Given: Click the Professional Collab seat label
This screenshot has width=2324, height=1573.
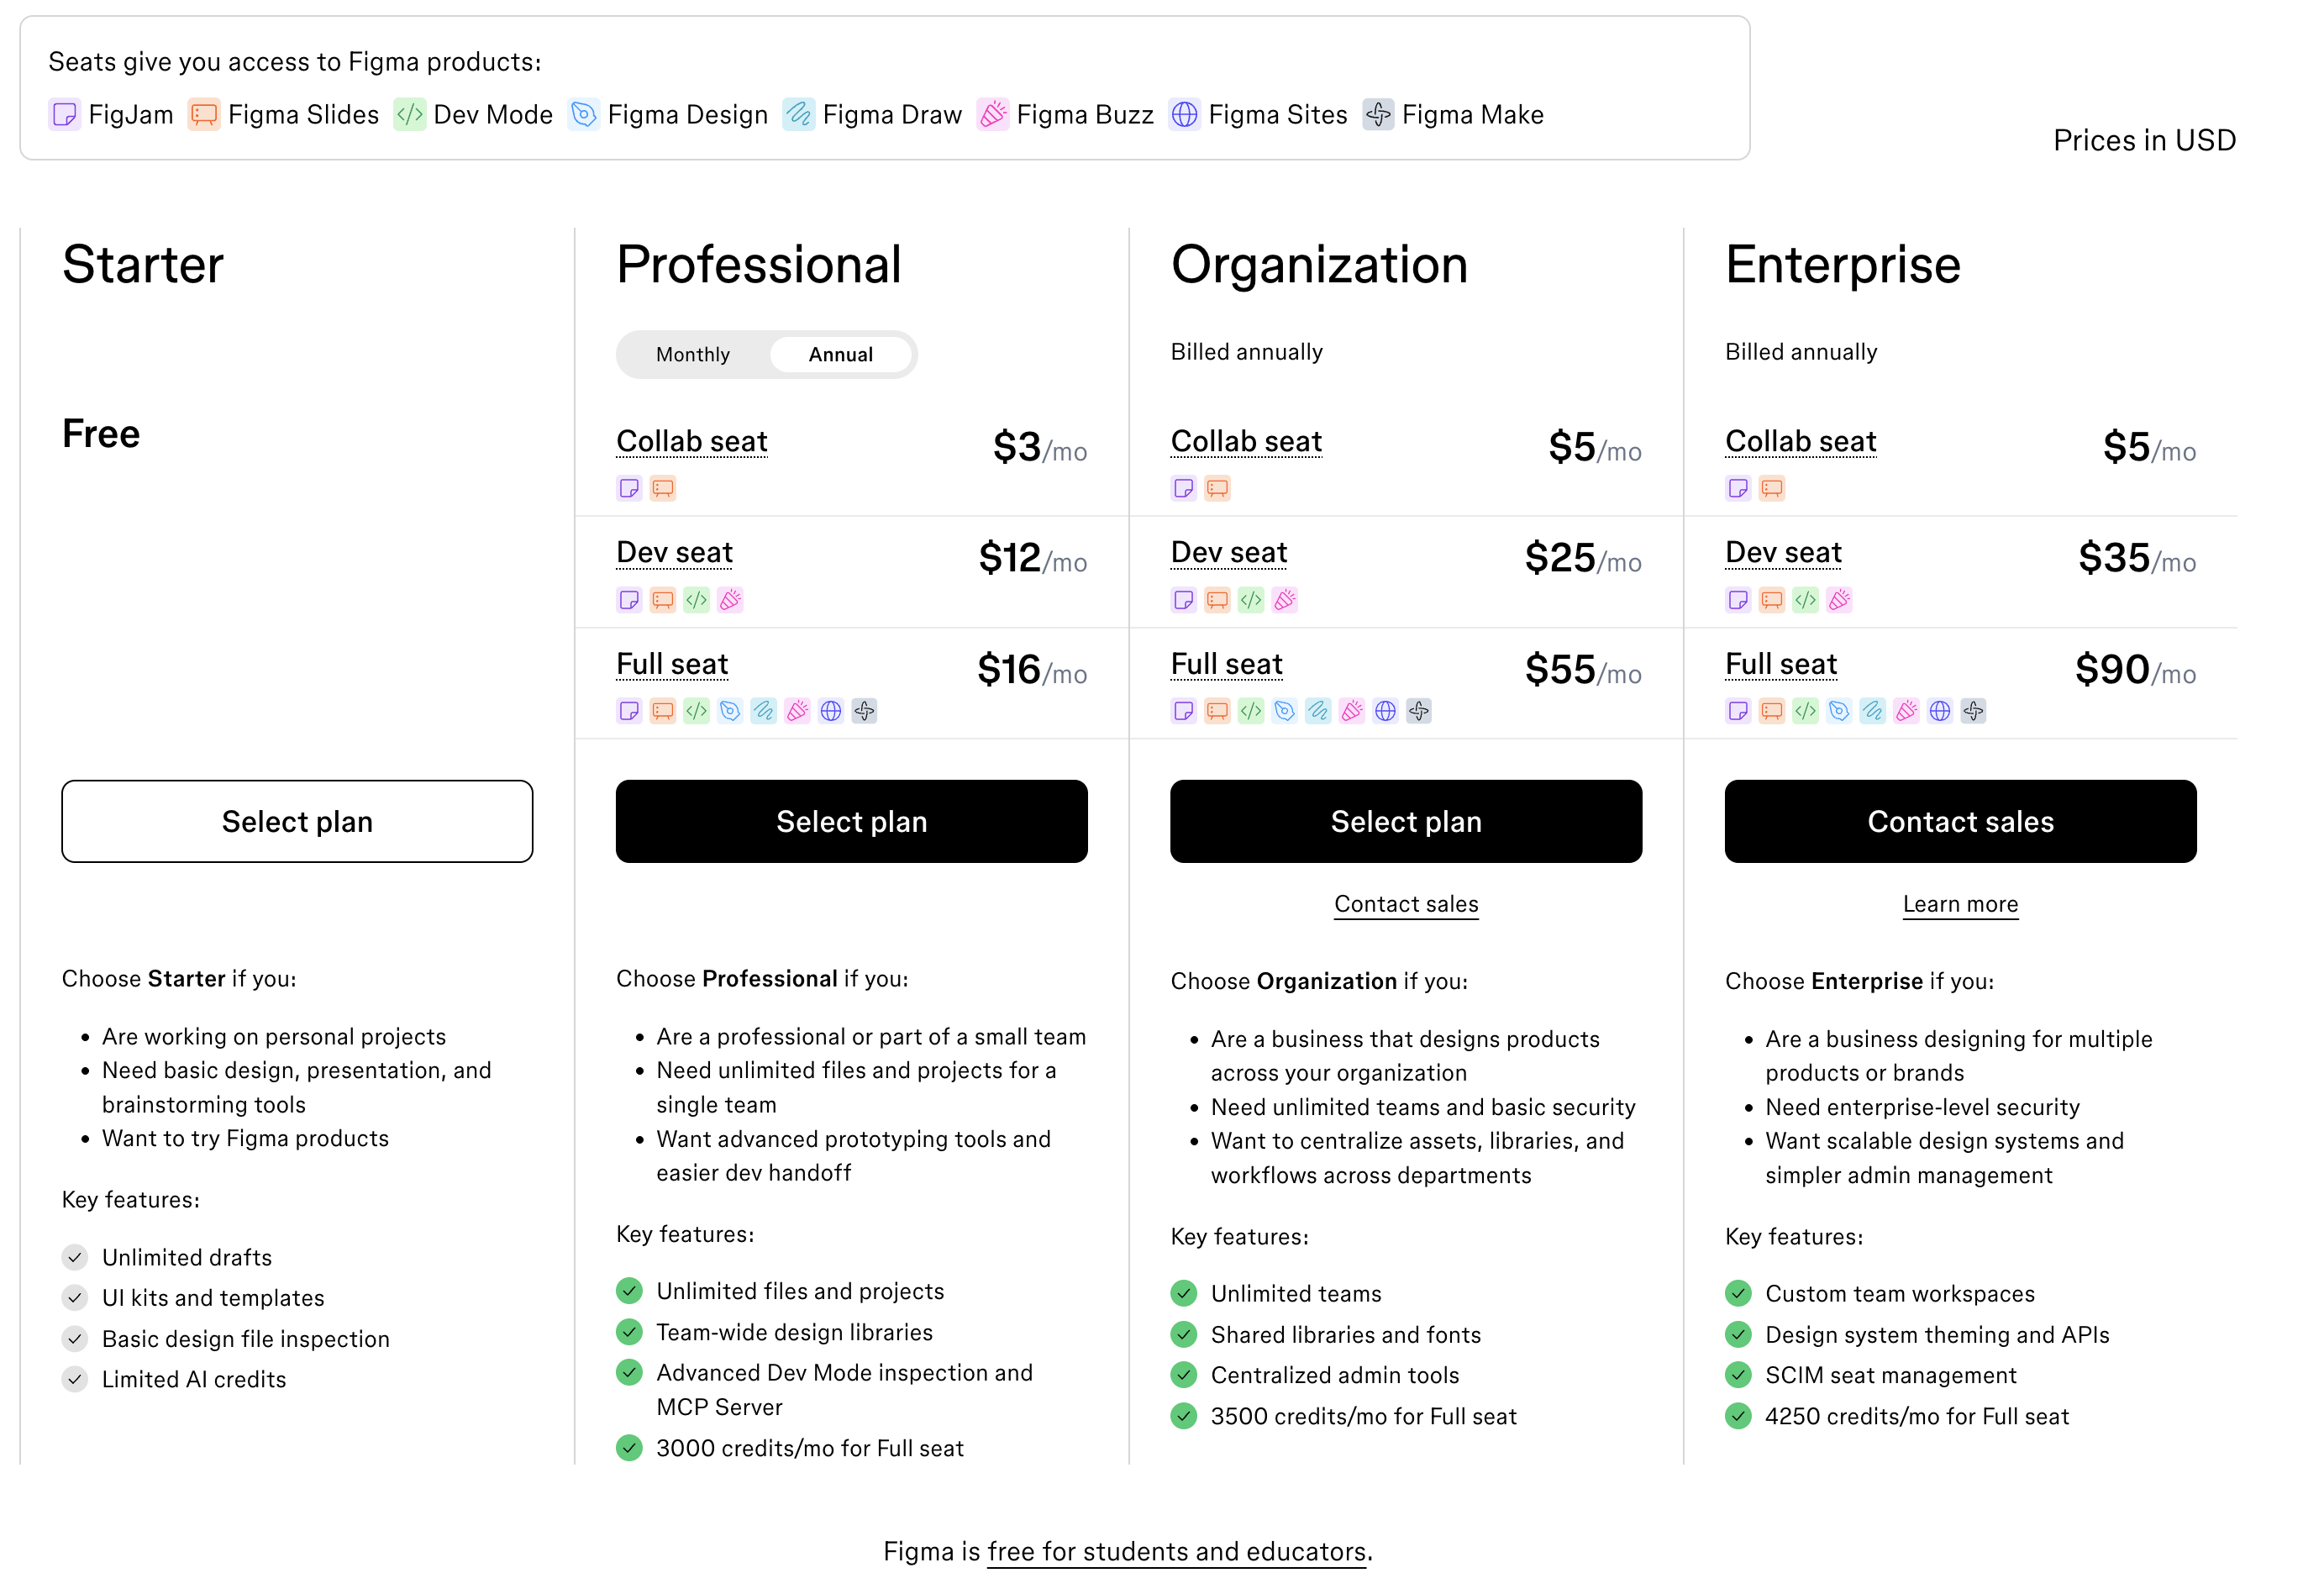Looking at the screenshot, I should (691, 441).
